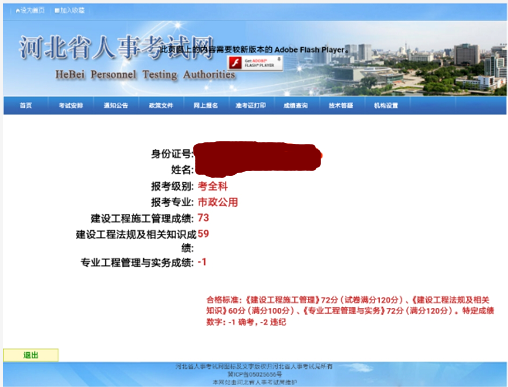Screen dimensions: 508x387
Task: Click the home icon beside 设为首页
Action: point(18,11)
